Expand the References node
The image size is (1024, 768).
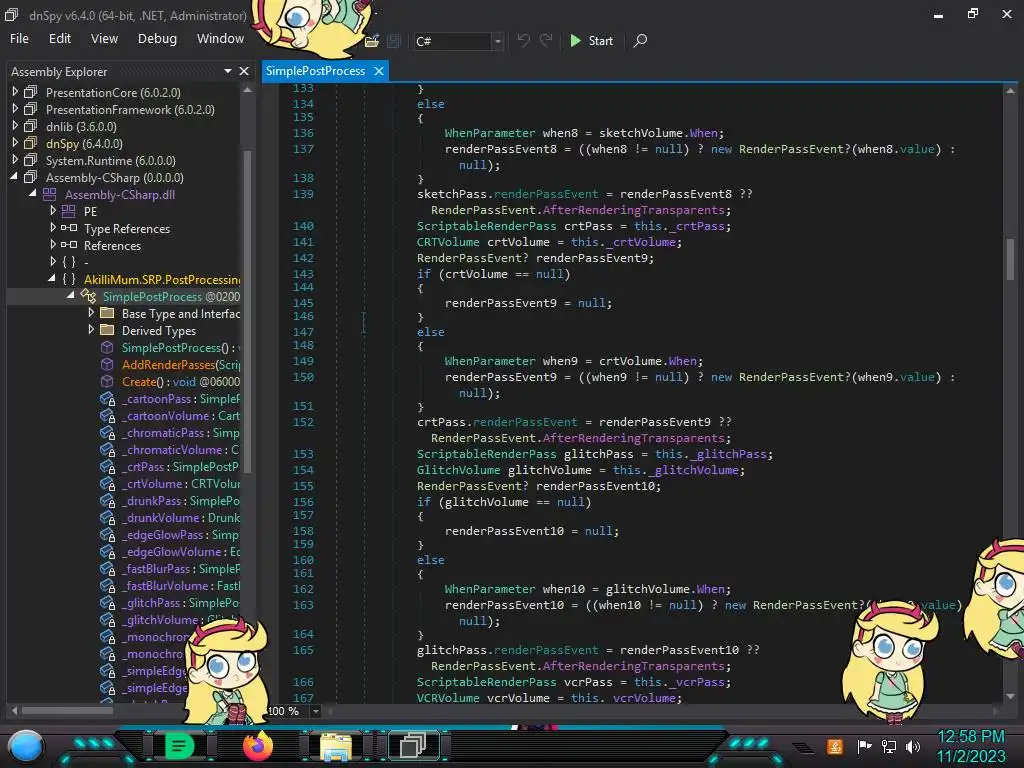tap(53, 245)
